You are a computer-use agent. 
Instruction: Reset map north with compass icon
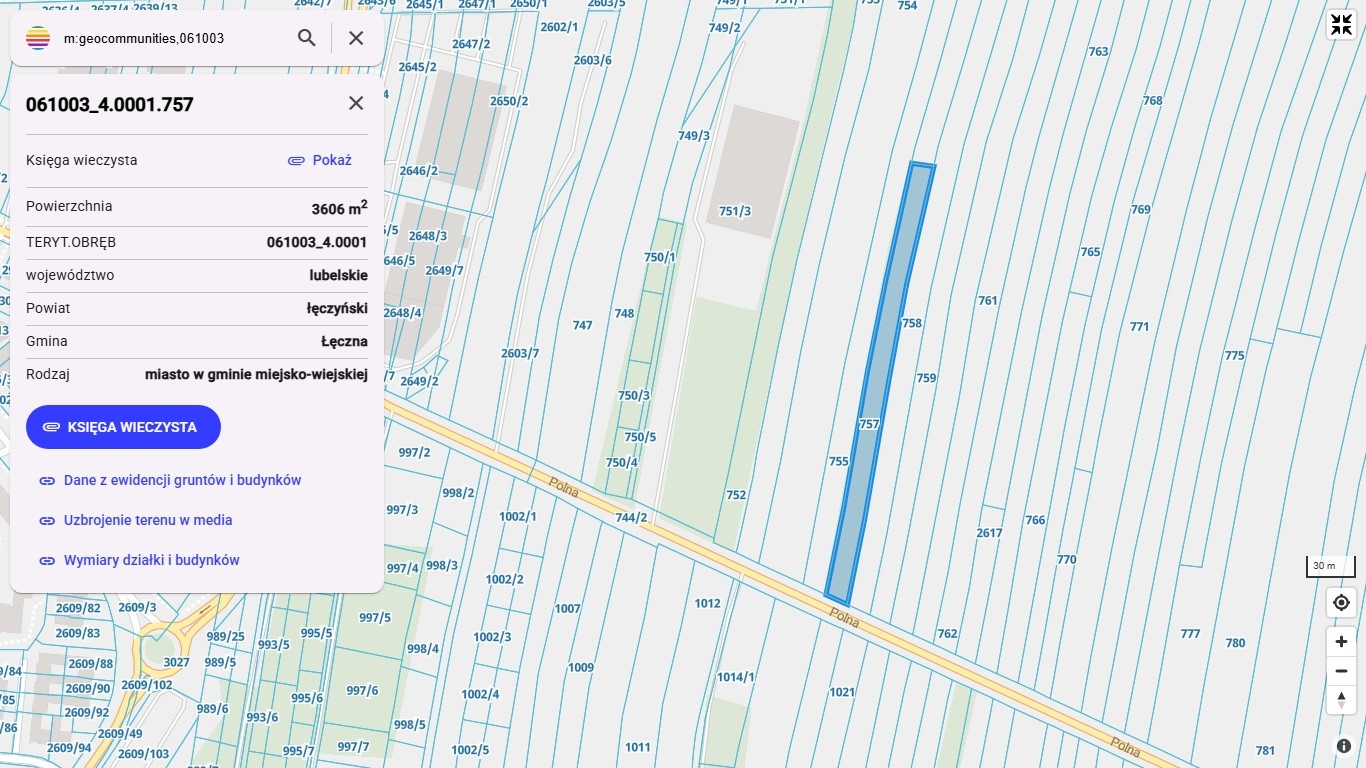tap(1341, 699)
